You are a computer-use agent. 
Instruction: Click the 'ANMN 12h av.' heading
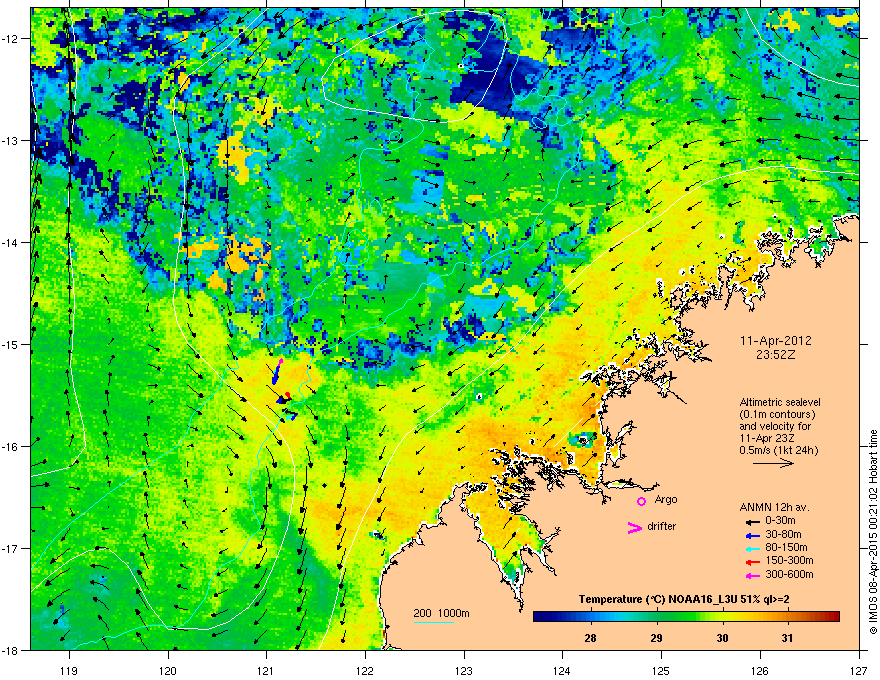click(774, 507)
